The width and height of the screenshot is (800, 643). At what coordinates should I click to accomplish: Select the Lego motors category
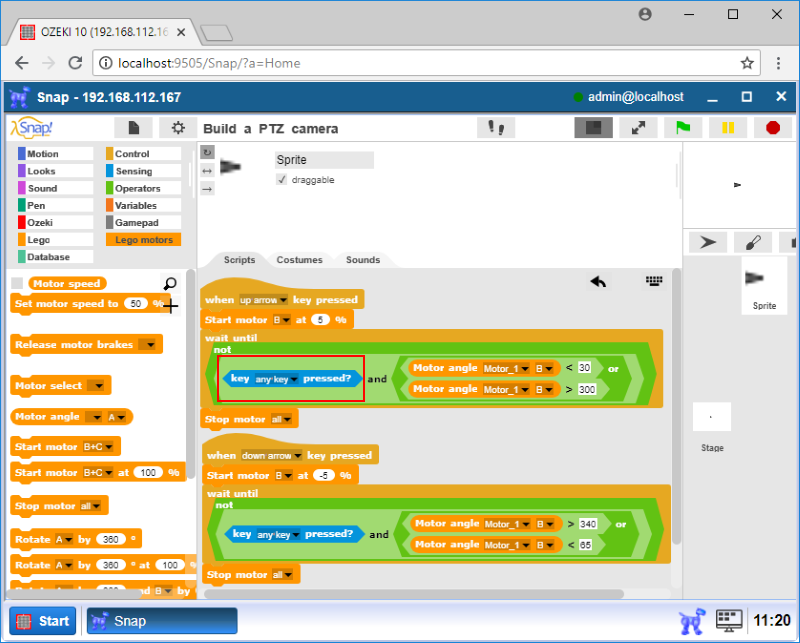pyautogui.click(x=143, y=240)
